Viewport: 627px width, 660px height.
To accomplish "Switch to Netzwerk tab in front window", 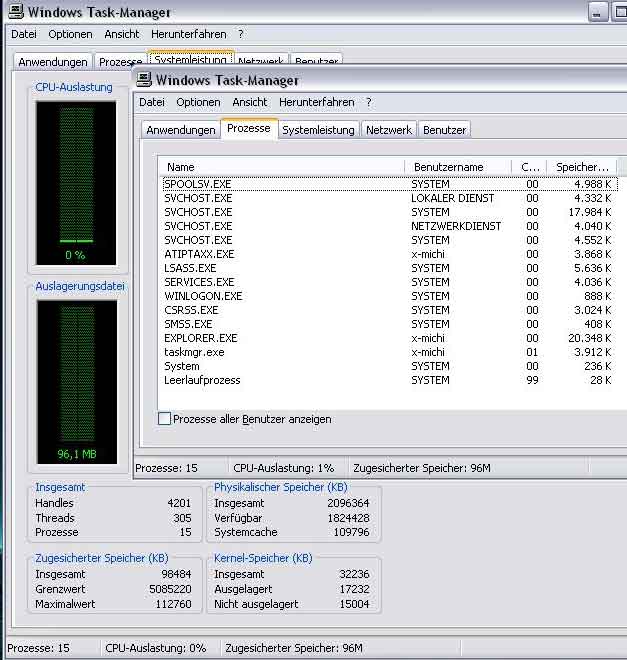I will coord(389,130).
